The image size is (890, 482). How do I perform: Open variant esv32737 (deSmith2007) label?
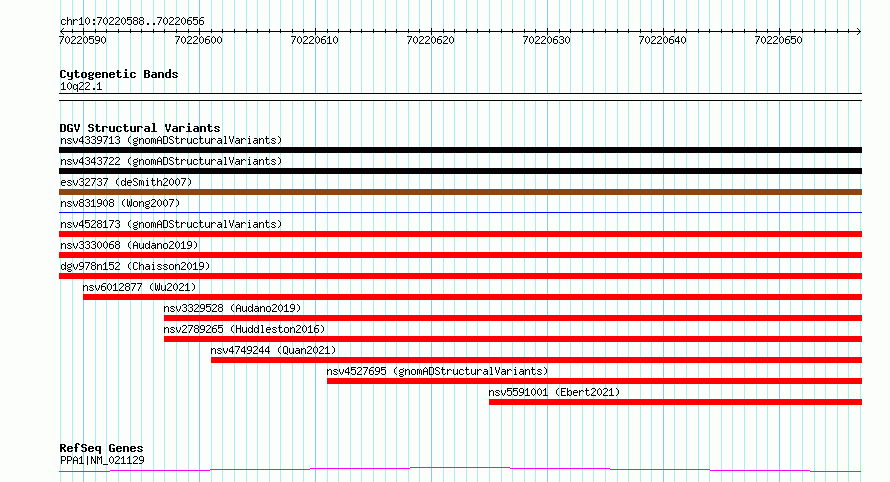click(x=126, y=182)
